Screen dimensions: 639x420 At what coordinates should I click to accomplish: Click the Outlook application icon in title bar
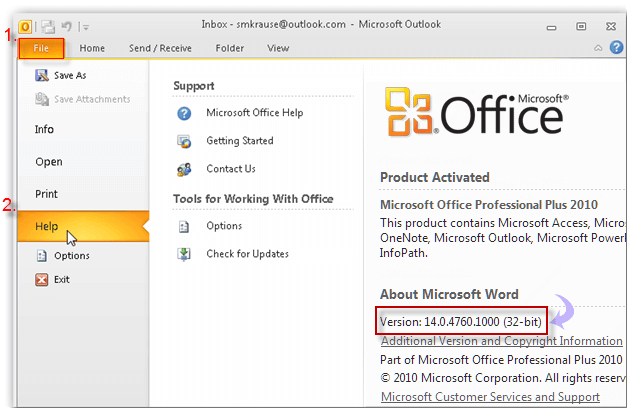[x=25, y=27]
